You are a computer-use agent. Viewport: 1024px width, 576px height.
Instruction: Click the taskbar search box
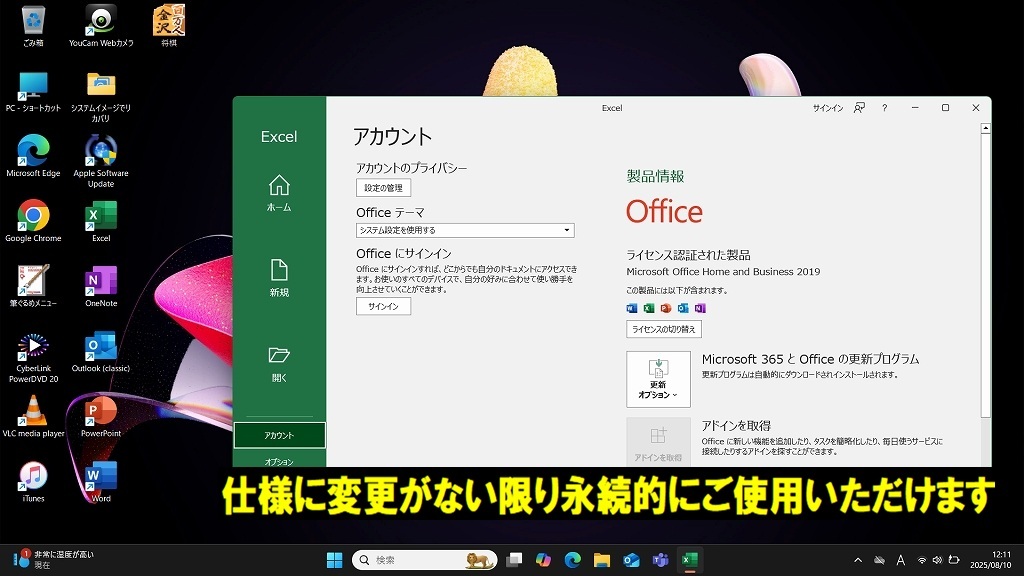pos(425,560)
